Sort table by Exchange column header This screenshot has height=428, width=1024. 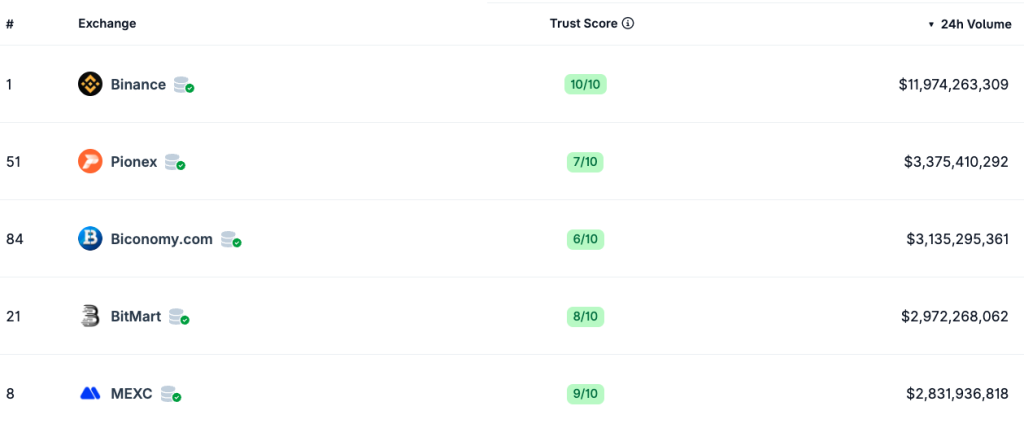click(107, 24)
